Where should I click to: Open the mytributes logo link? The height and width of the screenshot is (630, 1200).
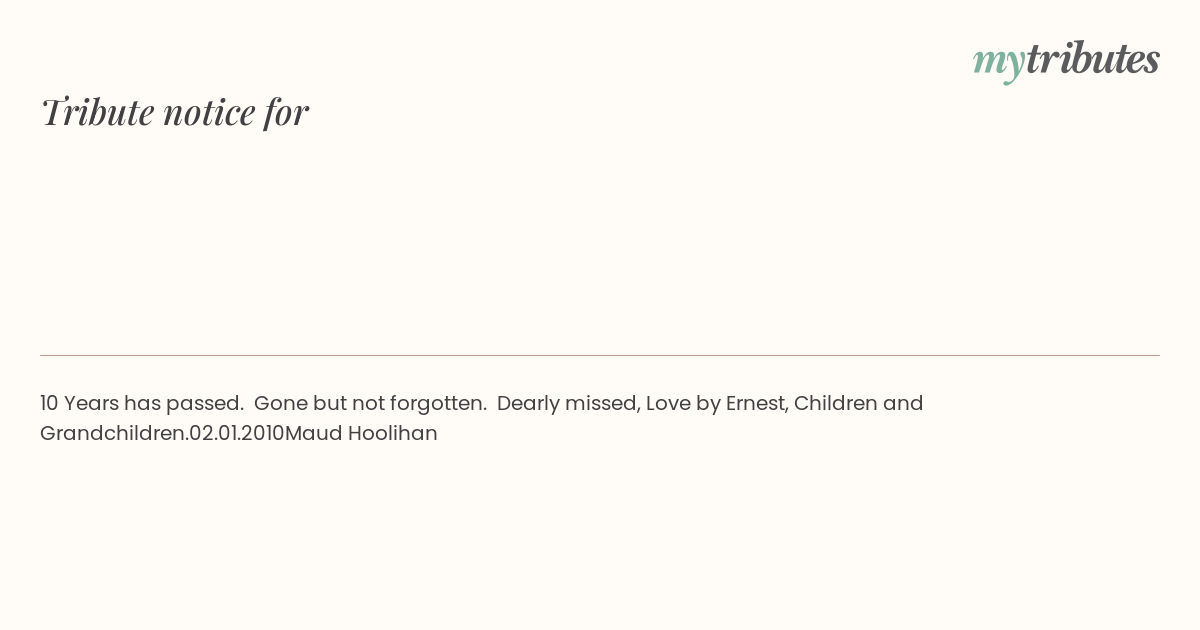(1066, 60)
